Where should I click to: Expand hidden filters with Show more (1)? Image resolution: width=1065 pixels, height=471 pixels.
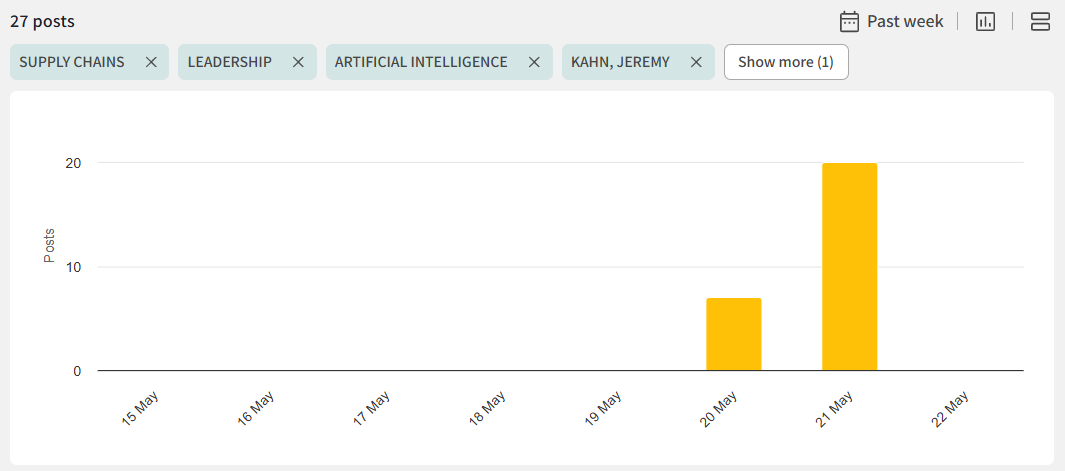785,62
